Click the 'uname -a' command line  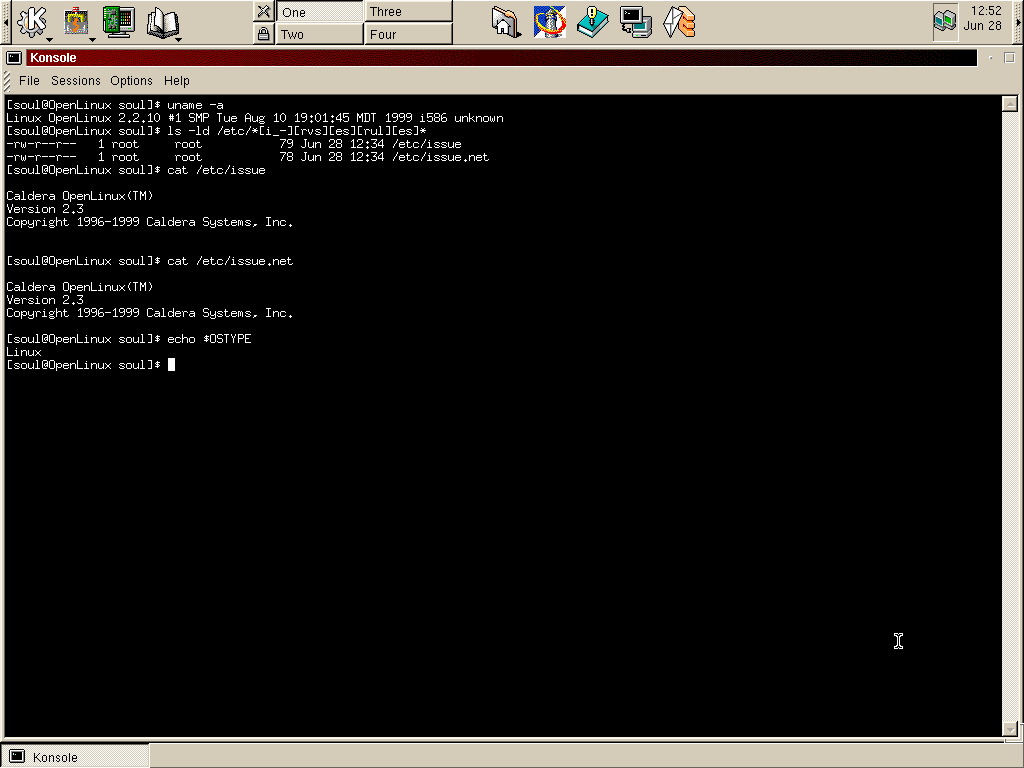pyautogui.click(x=115, y=104)
